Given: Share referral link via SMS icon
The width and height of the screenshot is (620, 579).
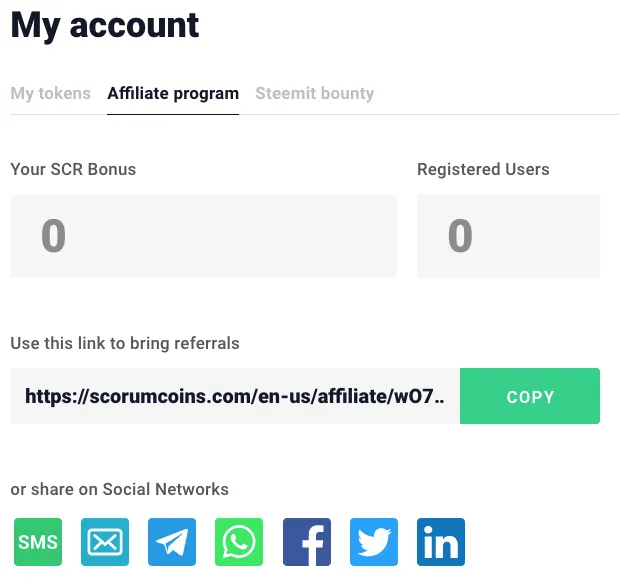Looking at the screenshot, I should [x=38, y=543].
